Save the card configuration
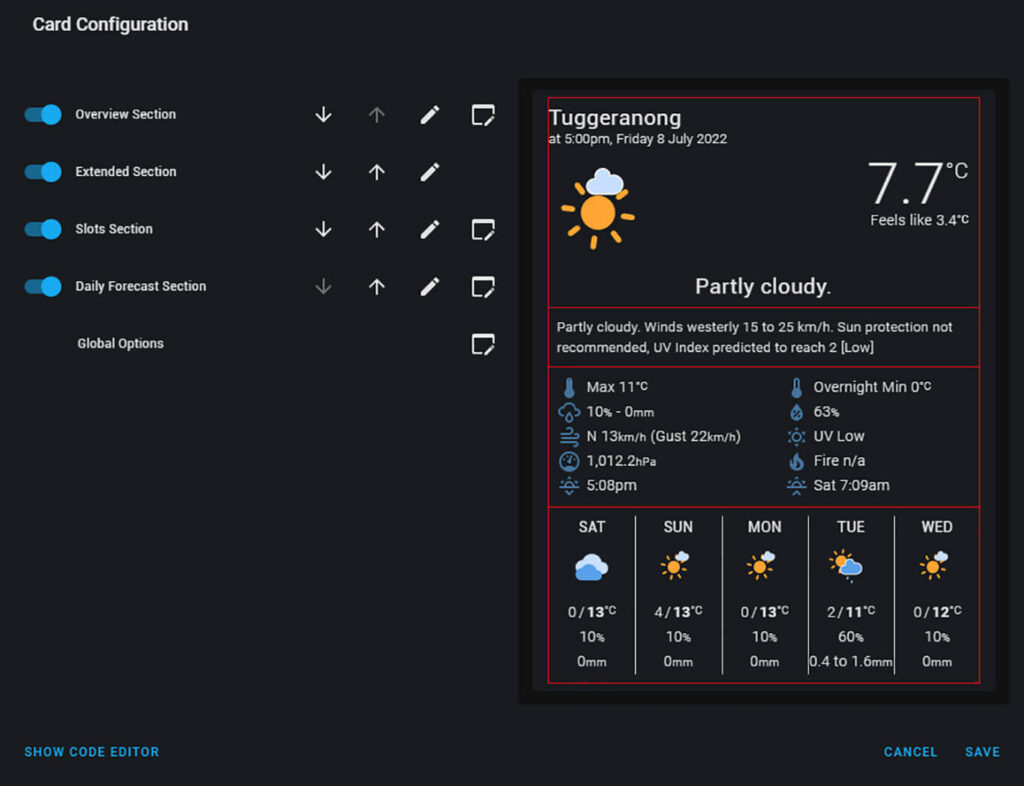 [x=982, y=752]
